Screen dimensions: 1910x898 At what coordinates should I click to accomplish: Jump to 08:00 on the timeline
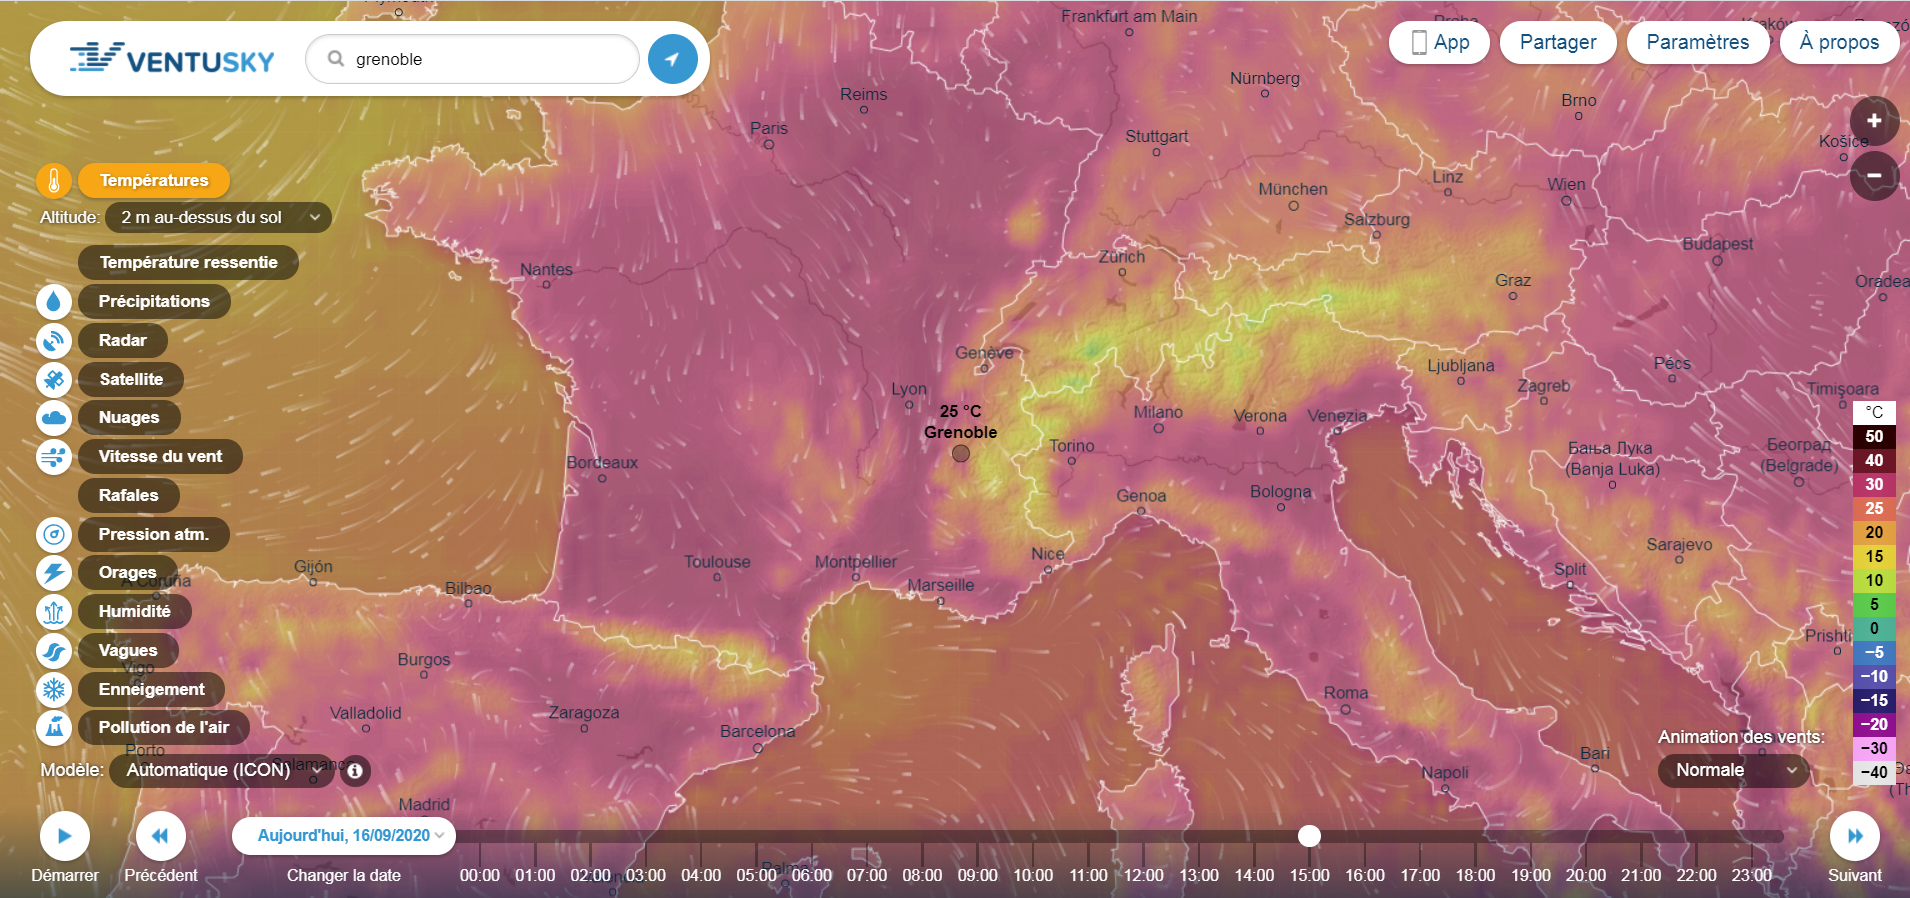[x=922, y=875]
